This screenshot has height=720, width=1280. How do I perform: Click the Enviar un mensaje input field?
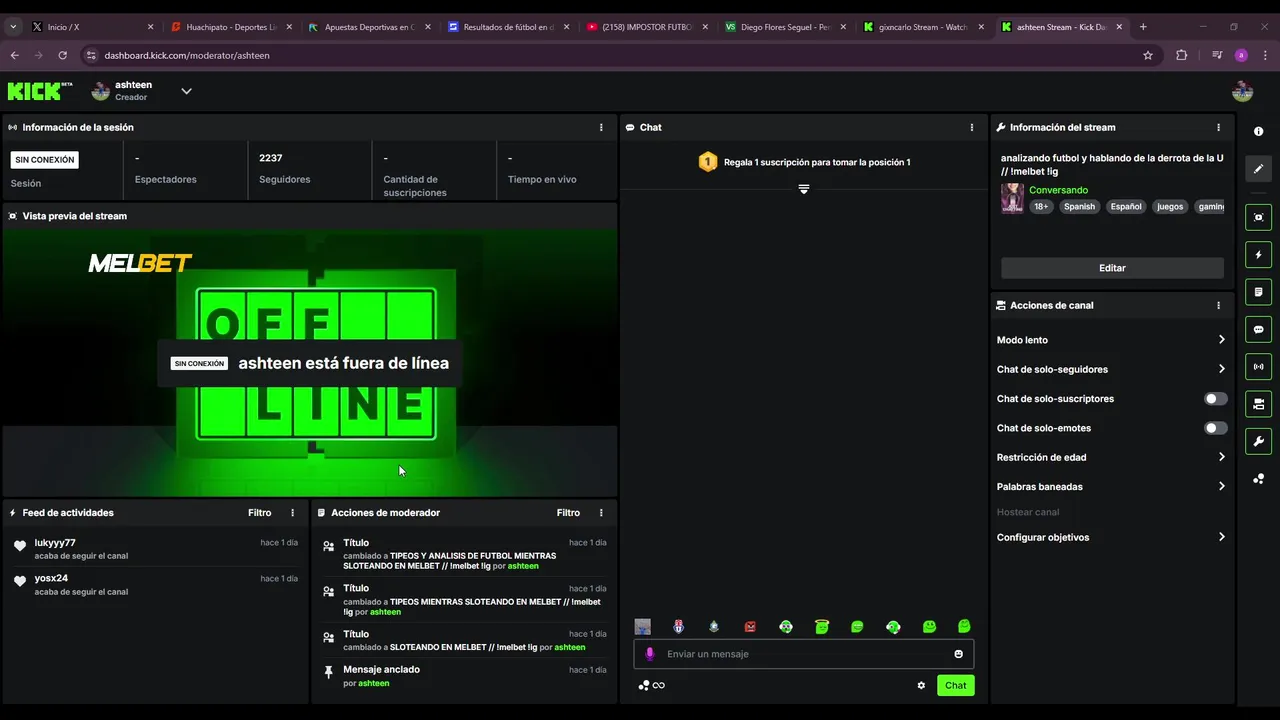tap(803, 654)
